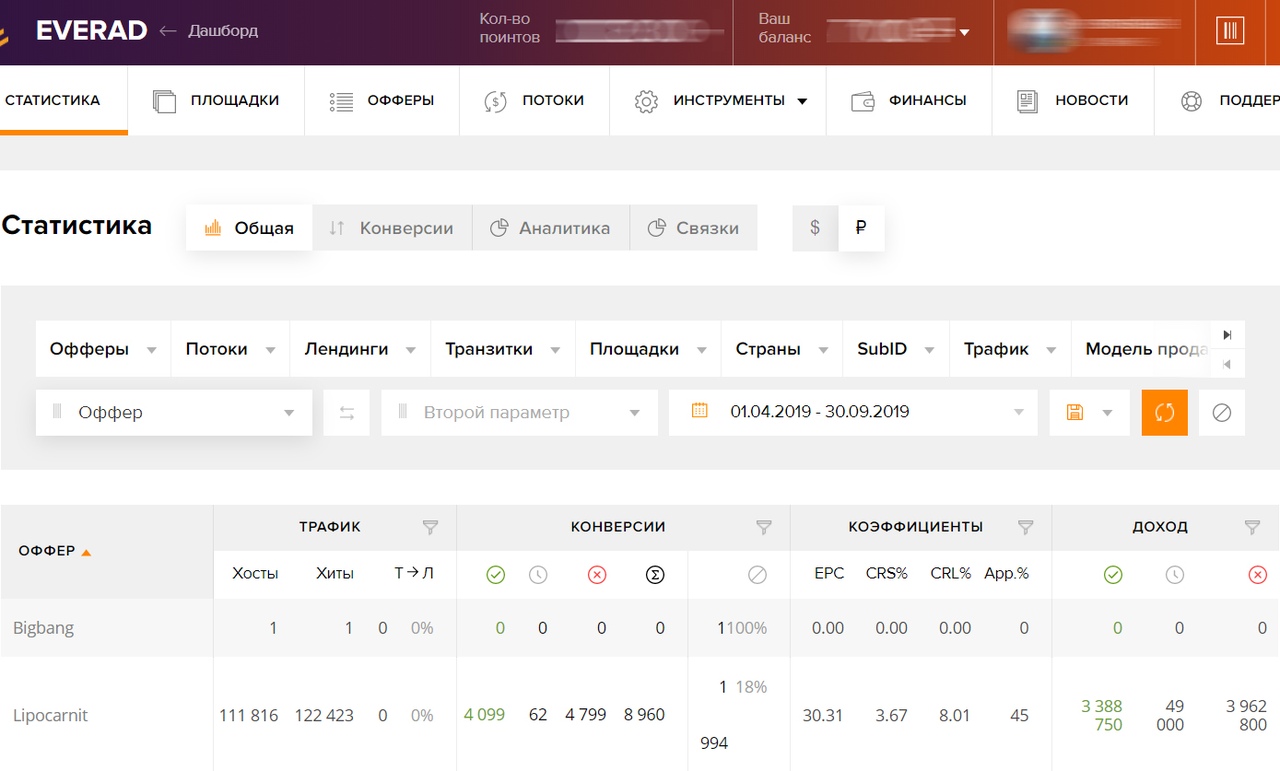
Task: Click pending income clock icon
Action: 1175,574
